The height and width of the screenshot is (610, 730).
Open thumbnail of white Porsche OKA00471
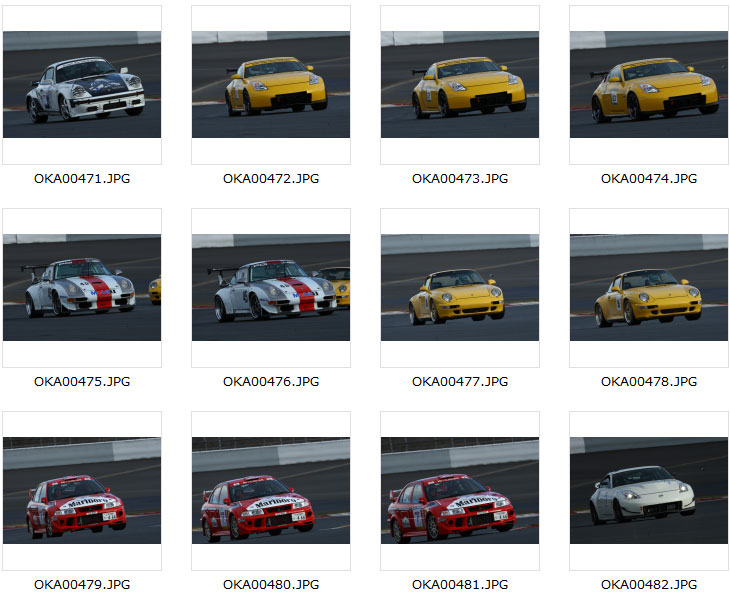coord(82,84)
